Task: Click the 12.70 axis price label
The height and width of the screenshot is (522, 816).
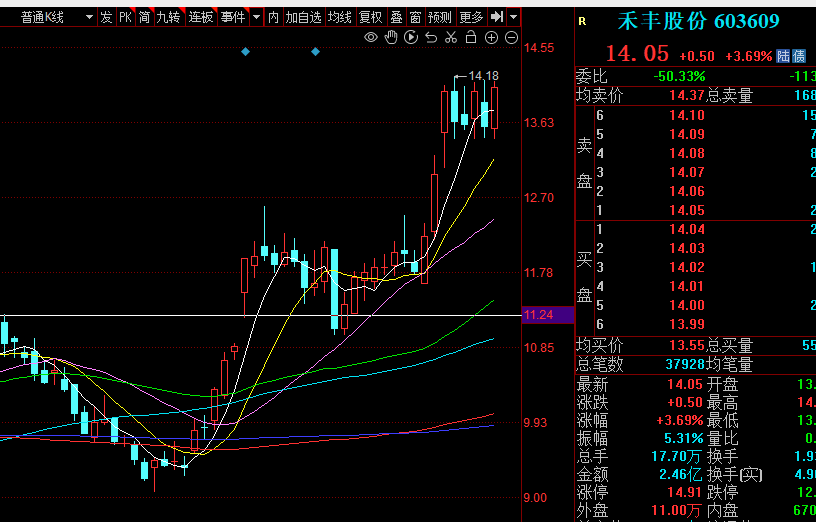Action: (539, 198)
